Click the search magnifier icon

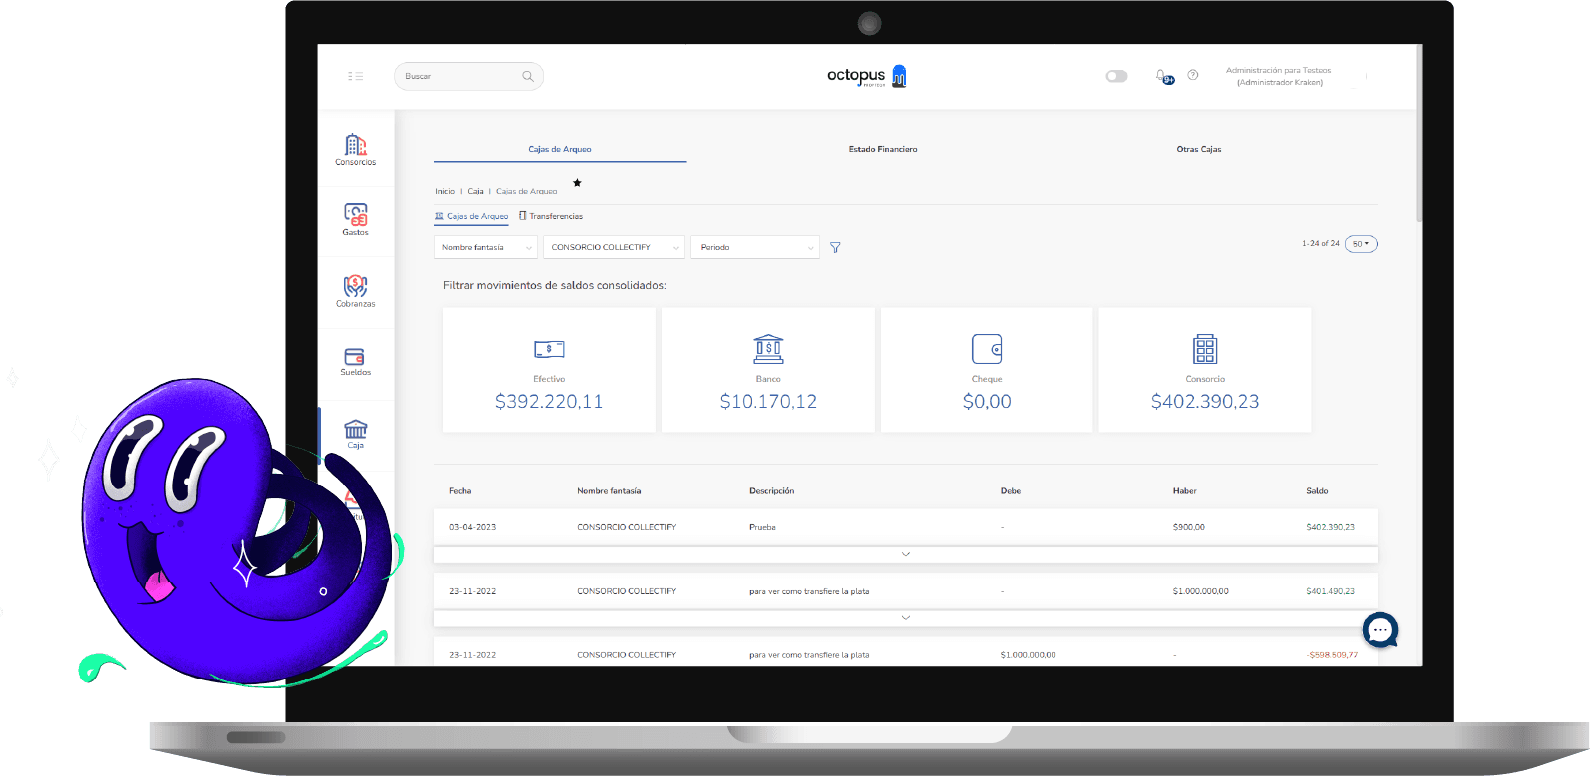[528, 76]
